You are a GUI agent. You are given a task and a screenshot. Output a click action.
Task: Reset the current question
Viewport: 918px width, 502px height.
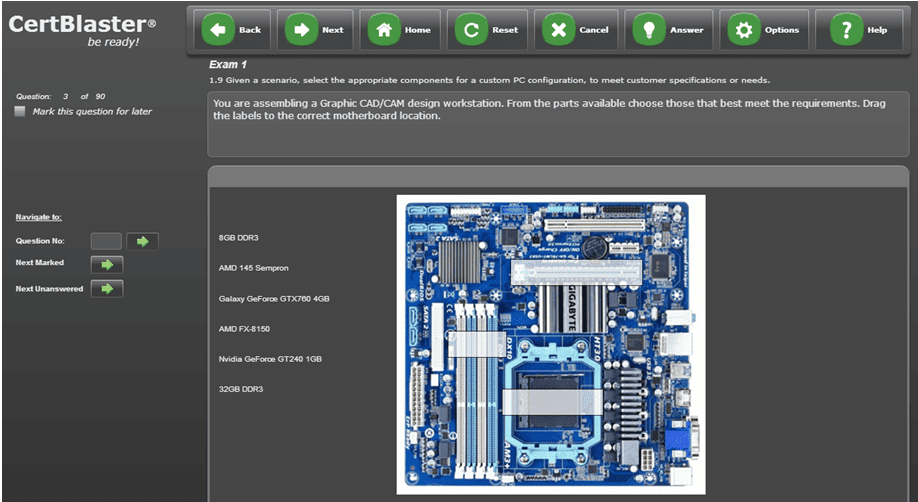click(x=471, y=30)
